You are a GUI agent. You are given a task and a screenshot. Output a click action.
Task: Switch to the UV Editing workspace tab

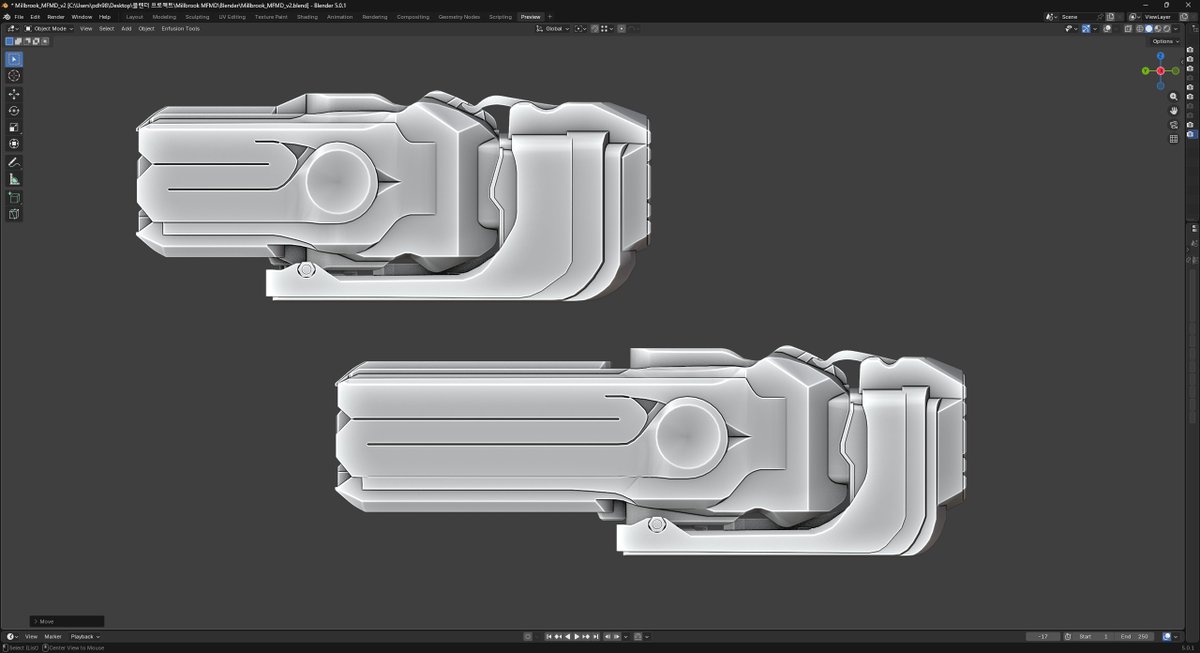point(232,17)
